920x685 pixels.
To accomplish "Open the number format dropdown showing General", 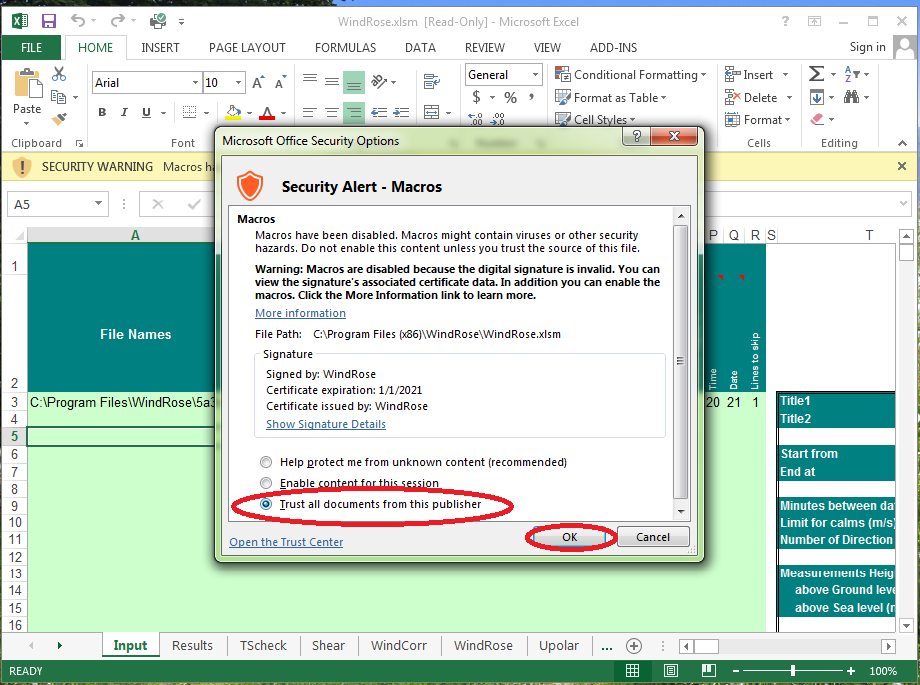I will tap(535, 75).
